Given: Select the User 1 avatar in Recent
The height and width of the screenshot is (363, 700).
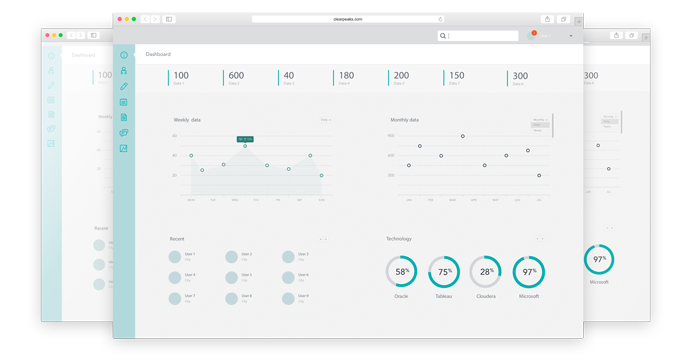Looking at the screenshot, I should [x=175, y=257].
